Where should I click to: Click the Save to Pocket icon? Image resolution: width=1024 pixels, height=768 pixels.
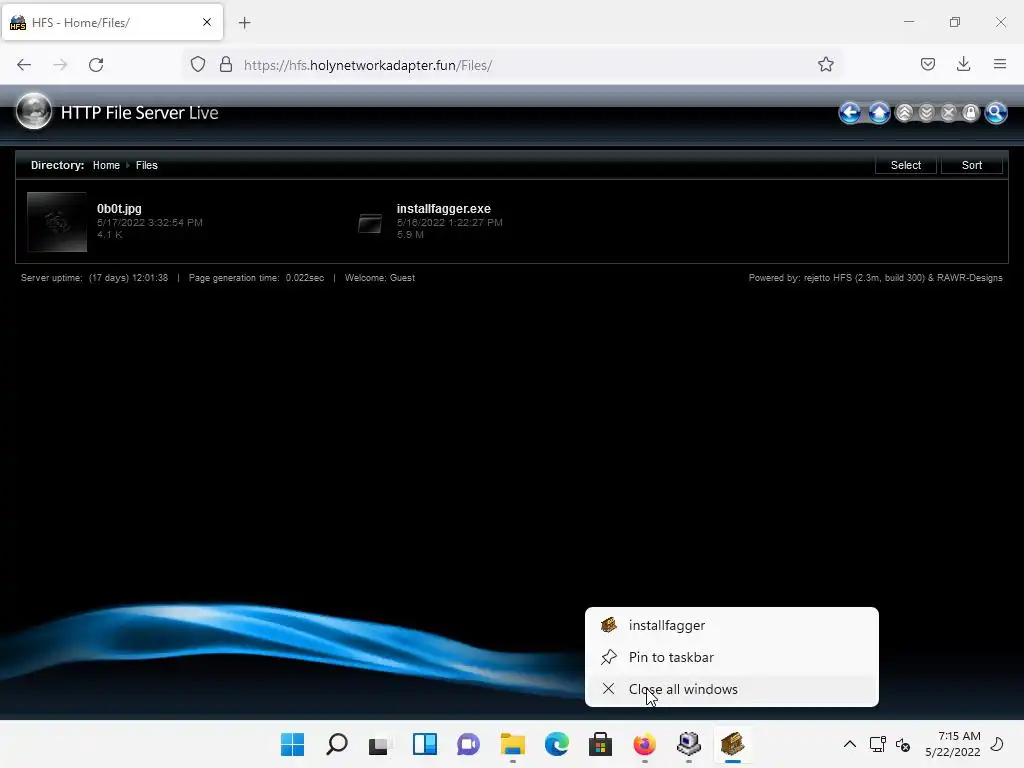coord(928,64)
